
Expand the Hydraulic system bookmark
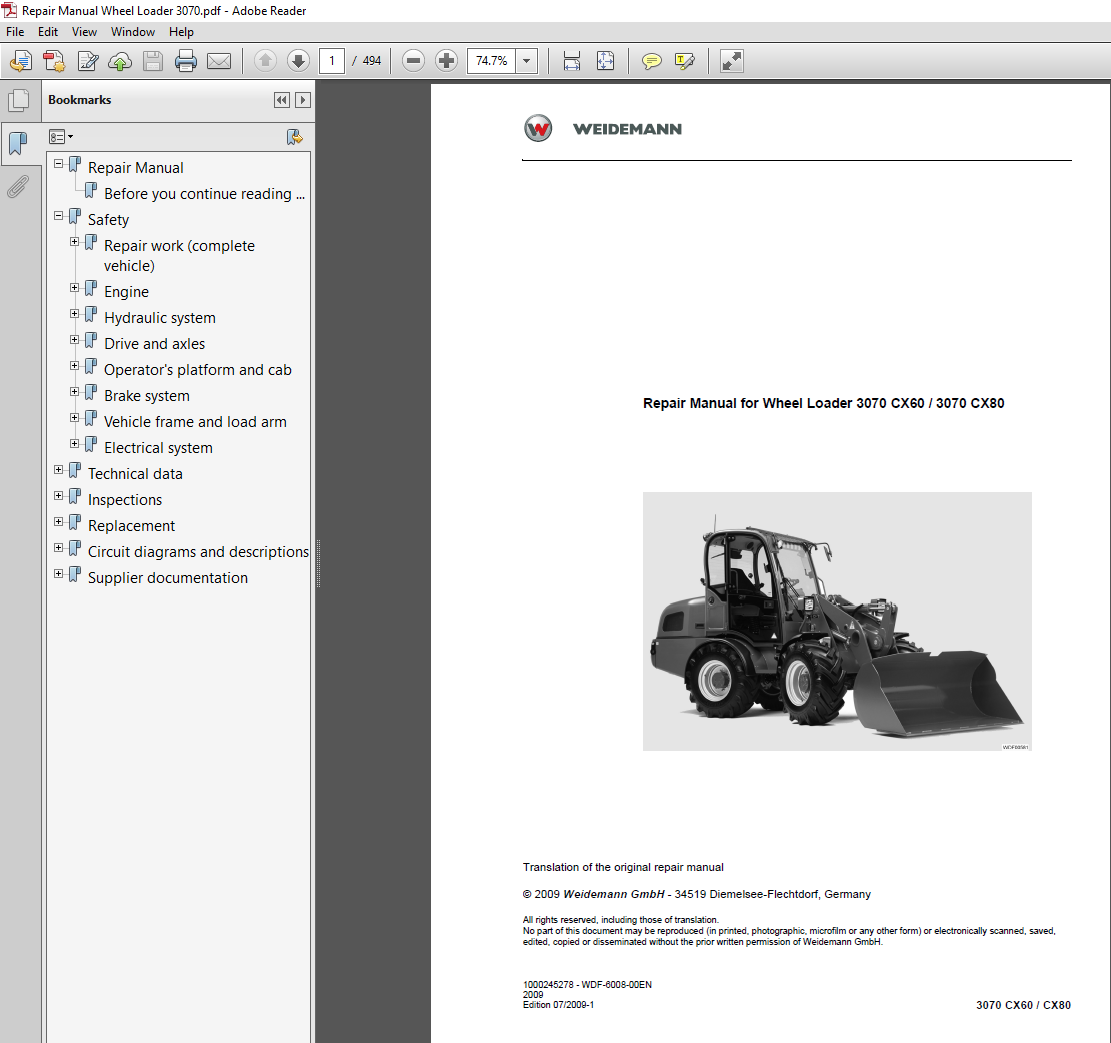[75, 314]
